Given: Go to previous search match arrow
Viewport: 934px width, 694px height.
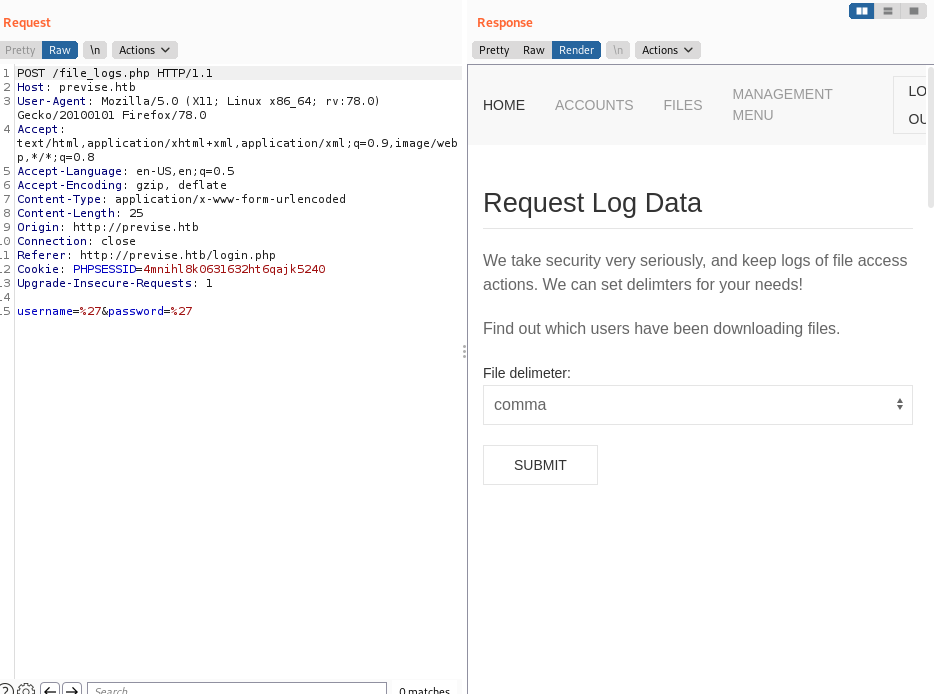Looking at the screenshot, I should [49, 690].
